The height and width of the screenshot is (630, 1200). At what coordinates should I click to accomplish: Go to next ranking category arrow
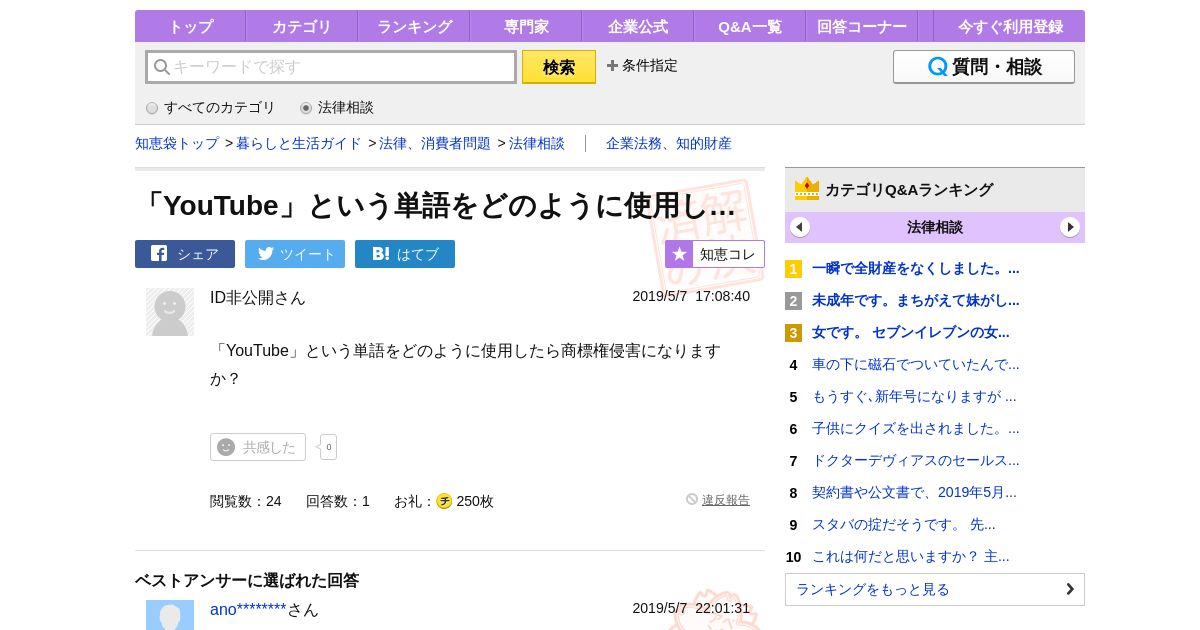(x=1070, y=227)
